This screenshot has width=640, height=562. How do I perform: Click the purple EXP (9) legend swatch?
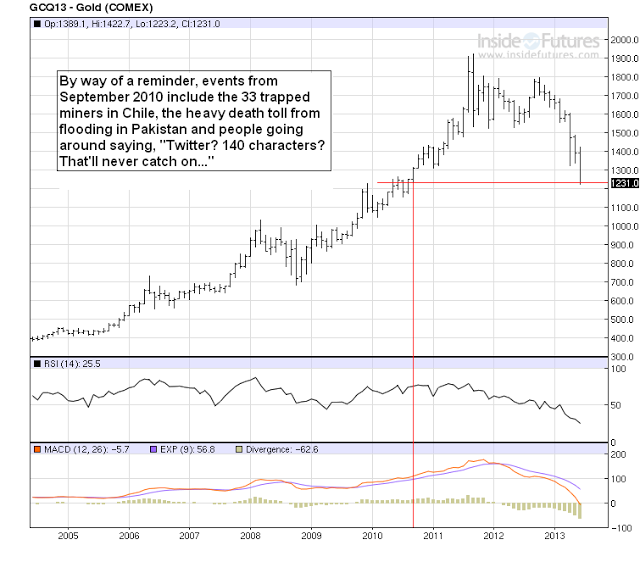(153, 448)
